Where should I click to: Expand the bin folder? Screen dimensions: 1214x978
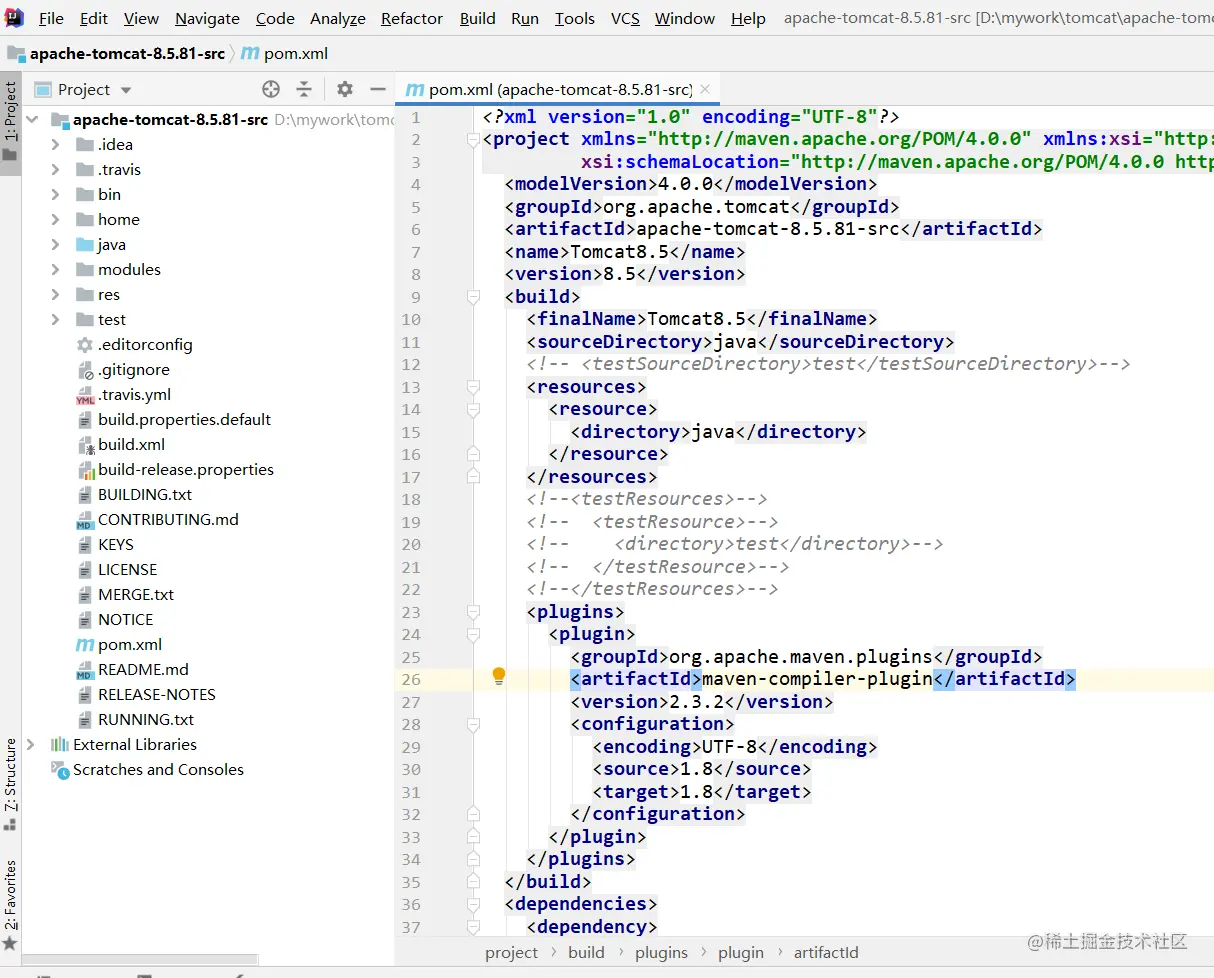point(56,194)
